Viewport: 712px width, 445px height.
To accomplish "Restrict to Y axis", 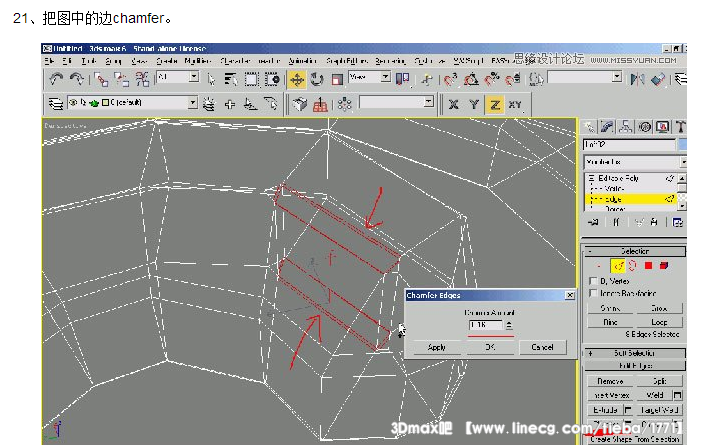I will (474, 104).
